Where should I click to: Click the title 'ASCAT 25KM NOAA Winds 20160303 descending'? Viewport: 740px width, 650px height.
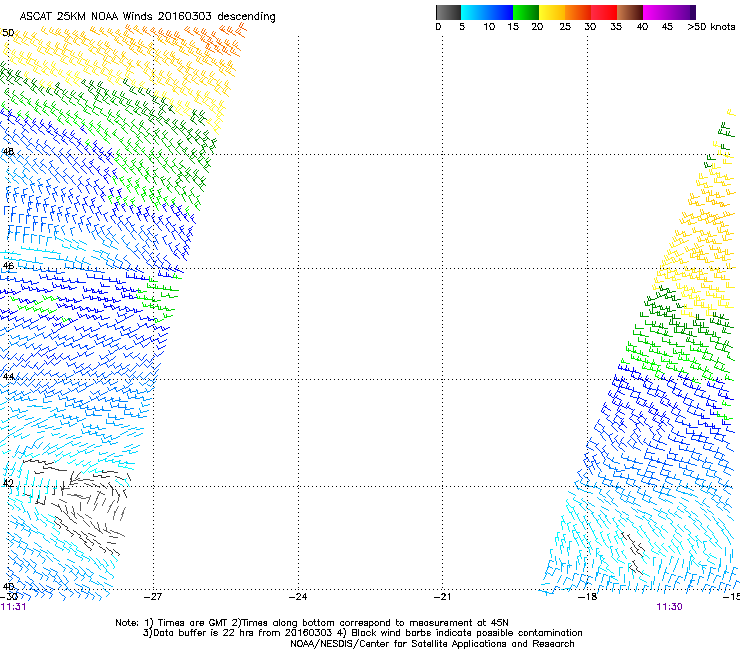[147, 17]
